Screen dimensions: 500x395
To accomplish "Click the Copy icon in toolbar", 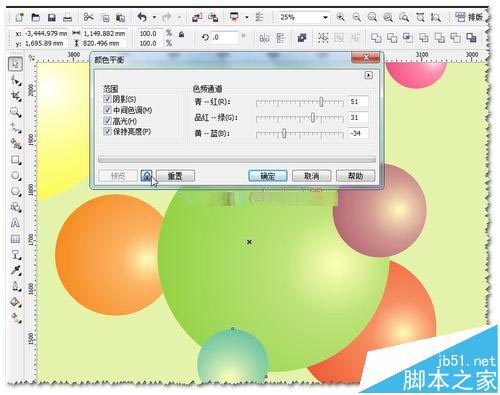I will 105,17.
